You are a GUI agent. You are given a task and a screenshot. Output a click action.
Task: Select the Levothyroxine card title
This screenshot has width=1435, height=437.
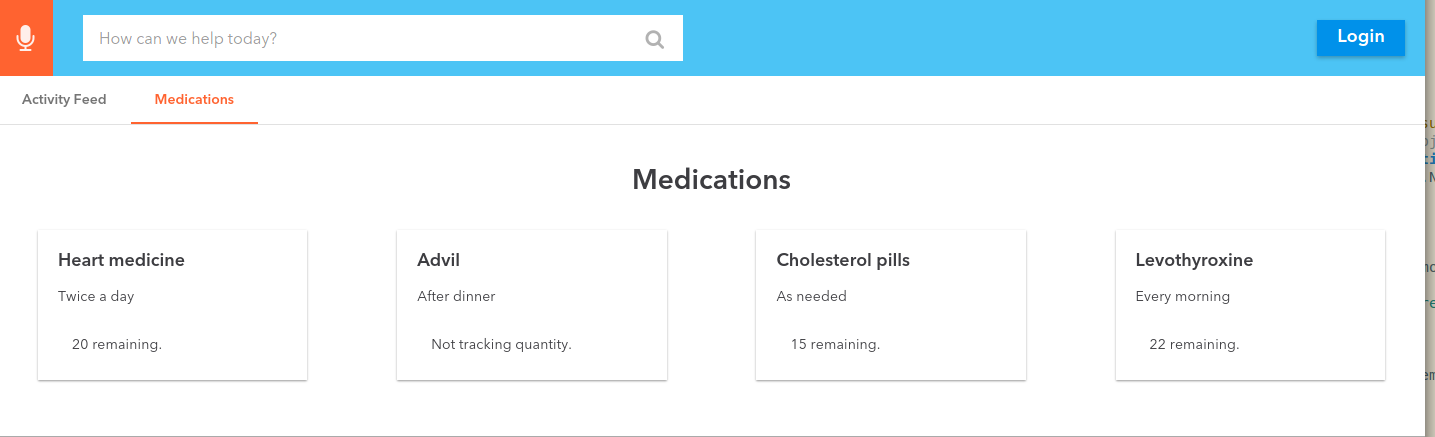click(1194, 260)
